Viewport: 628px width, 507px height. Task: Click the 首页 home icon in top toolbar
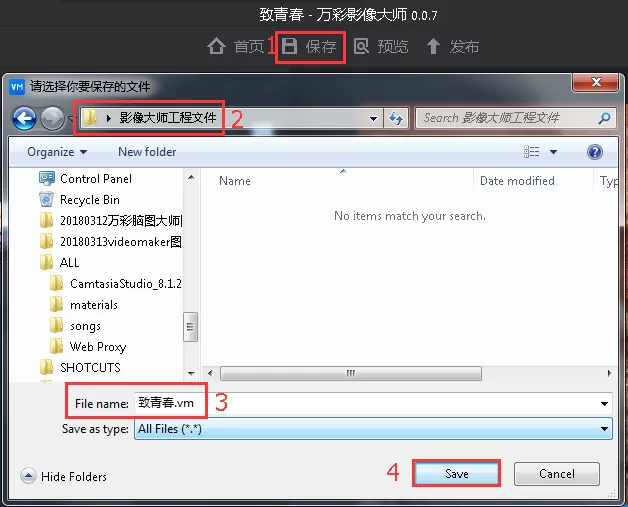216,46
